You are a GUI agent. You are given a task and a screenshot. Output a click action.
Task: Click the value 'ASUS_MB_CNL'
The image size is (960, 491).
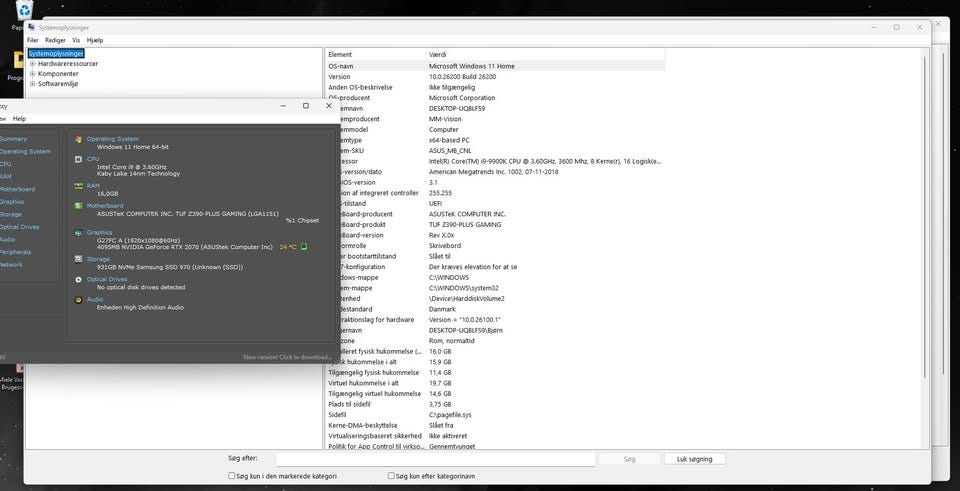[450, 151]
